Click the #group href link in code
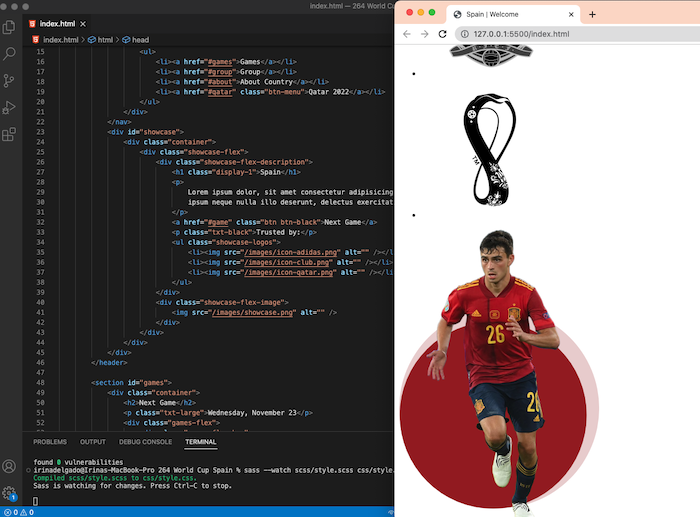This screenshot has height=517, width=700. pyautogui.click(x=220, y=72)
